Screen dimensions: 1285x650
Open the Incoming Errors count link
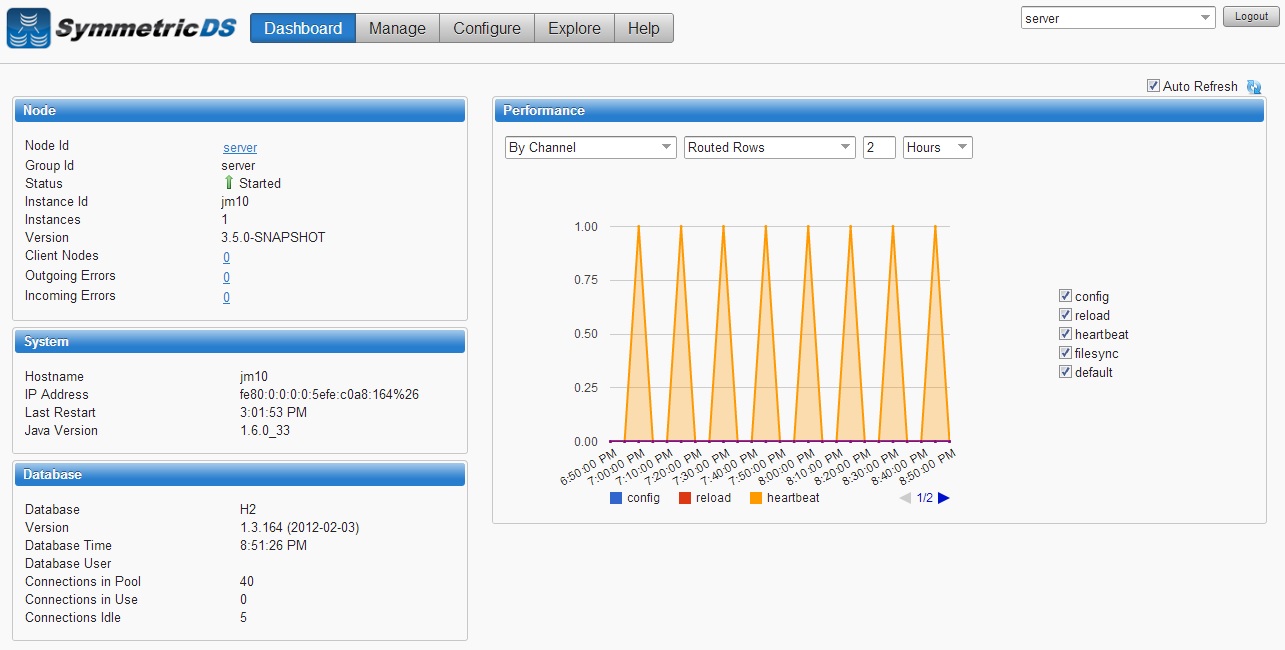point(226,298)
